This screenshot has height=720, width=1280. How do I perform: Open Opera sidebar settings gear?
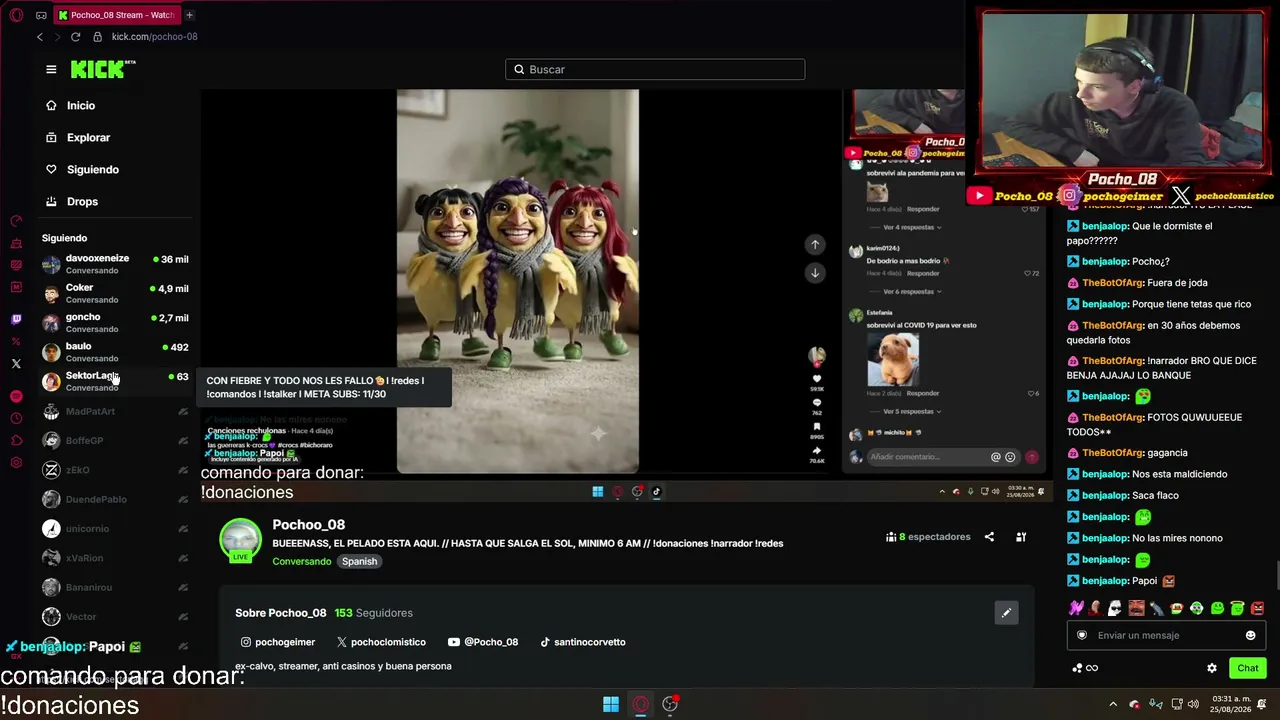(x=16, y=462)
